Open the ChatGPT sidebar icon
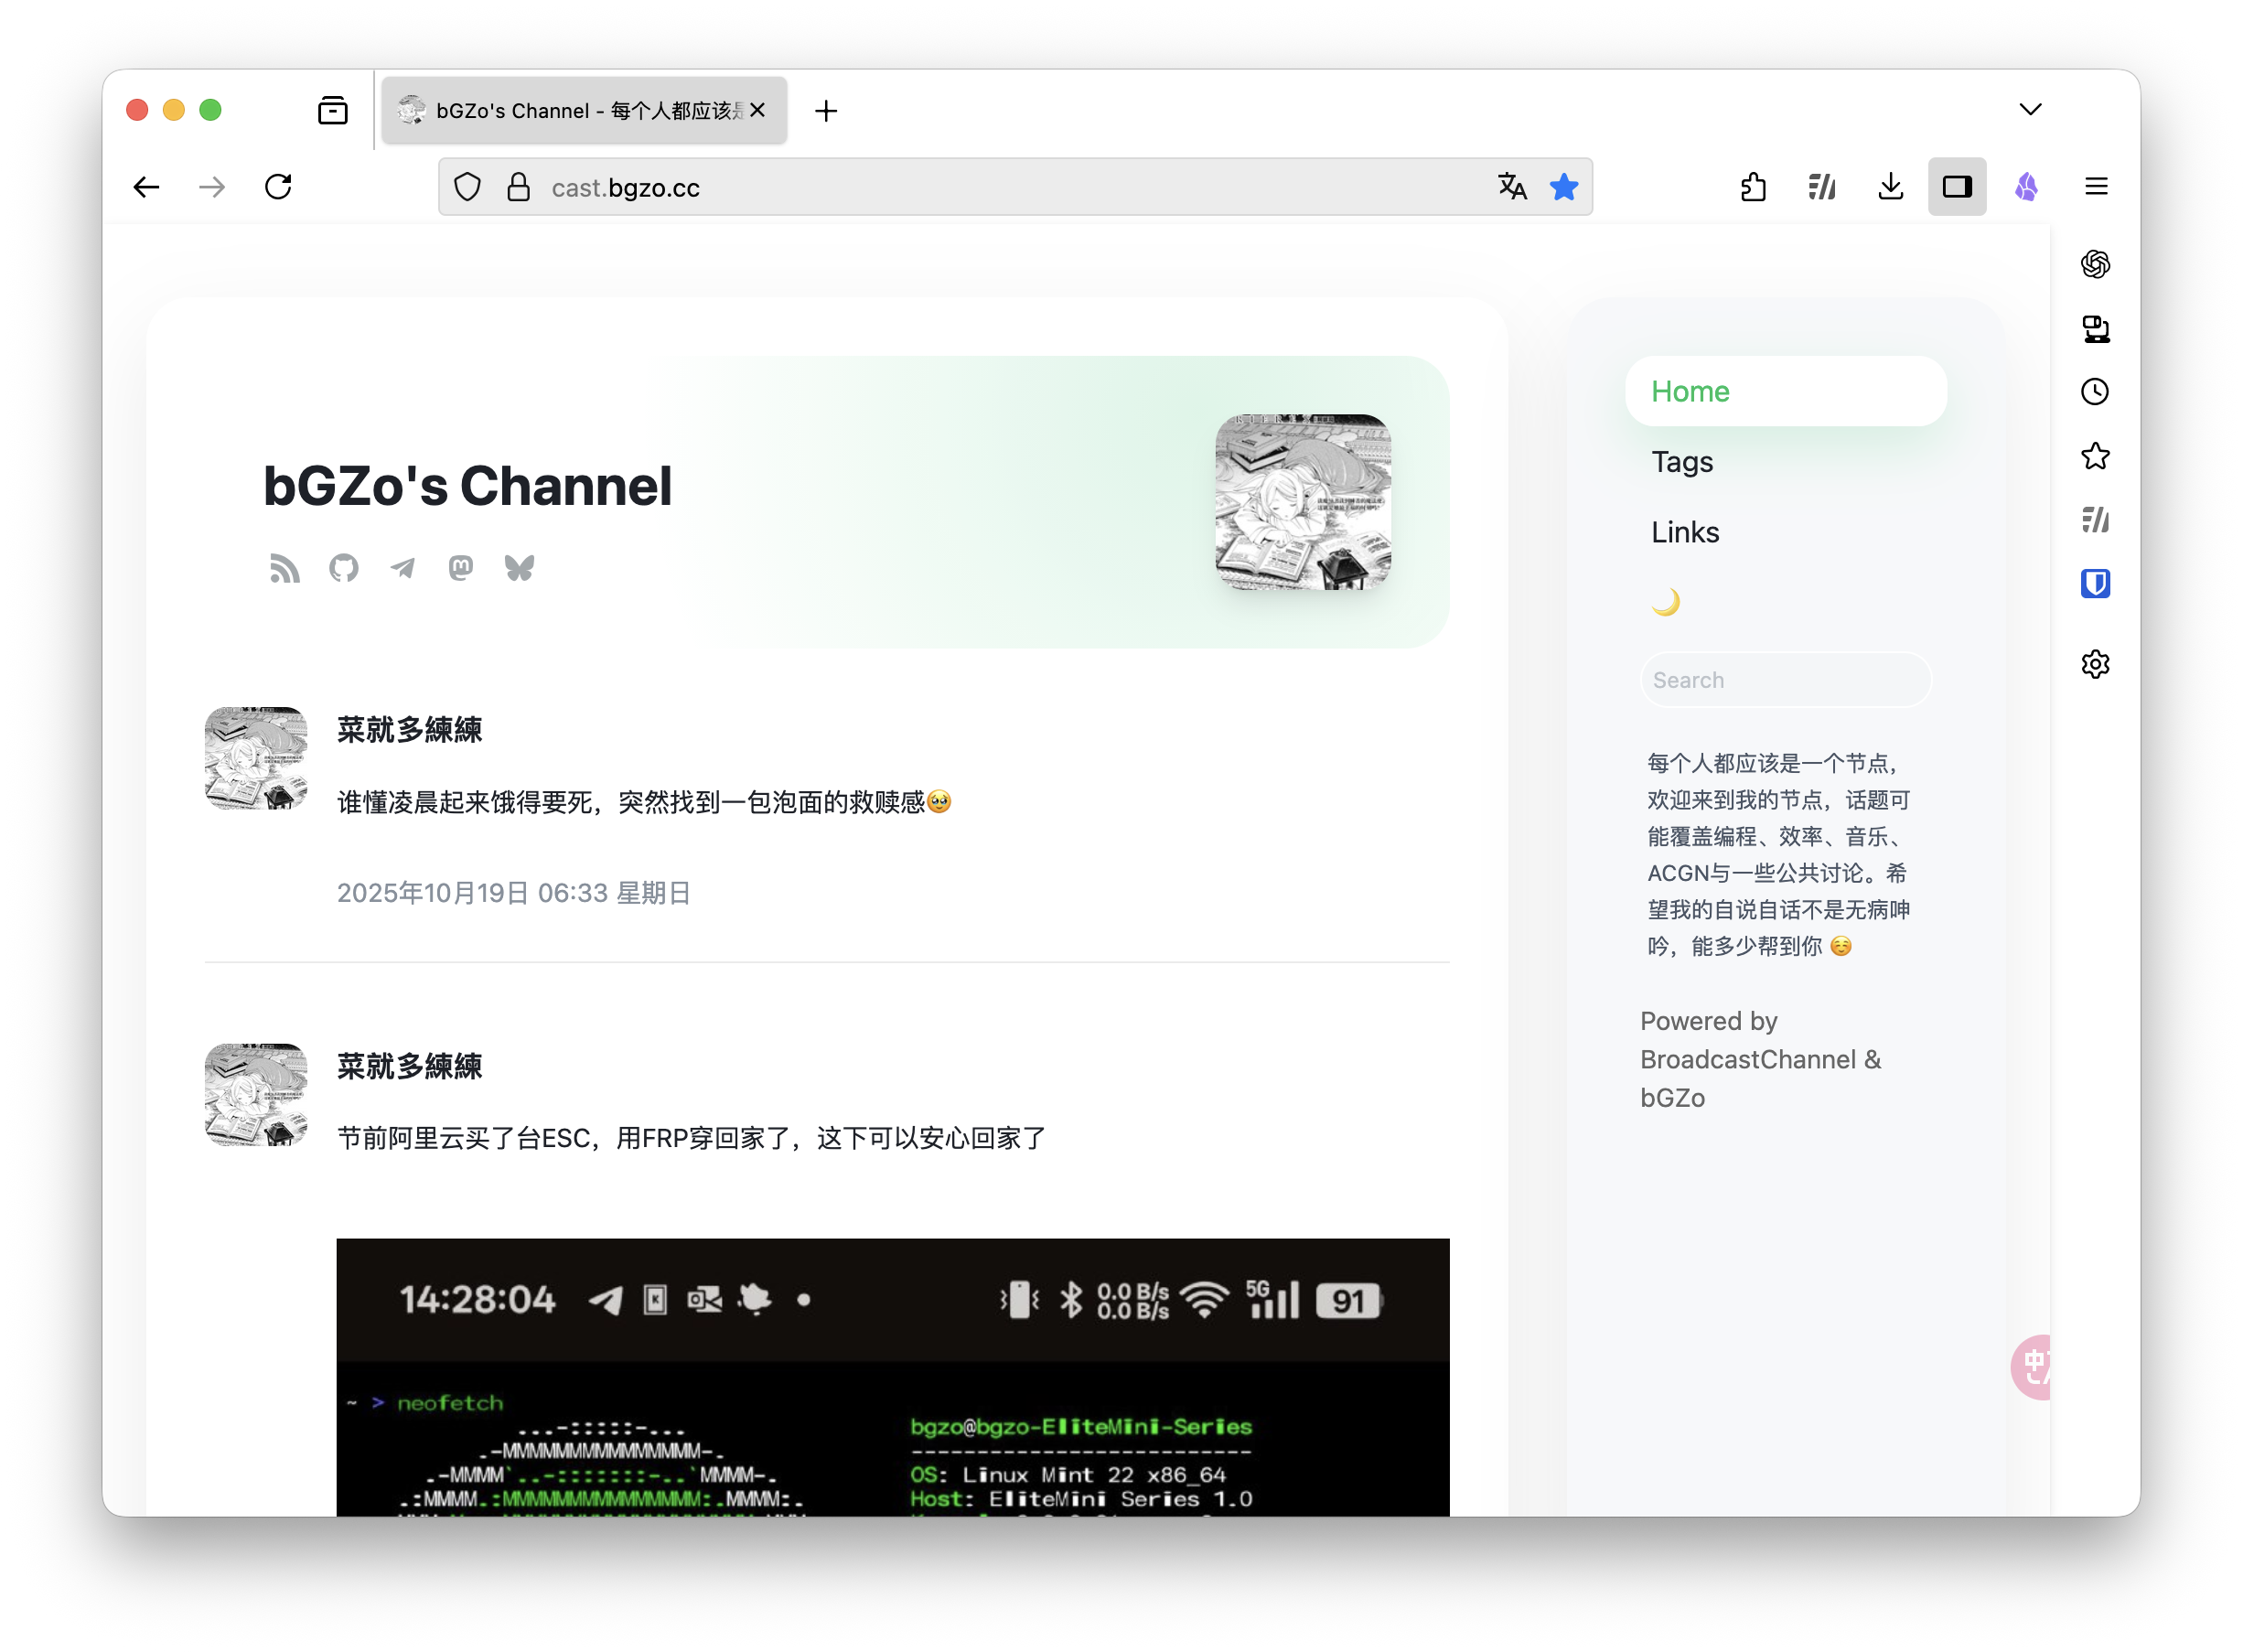 click(x=2095, y=264)
